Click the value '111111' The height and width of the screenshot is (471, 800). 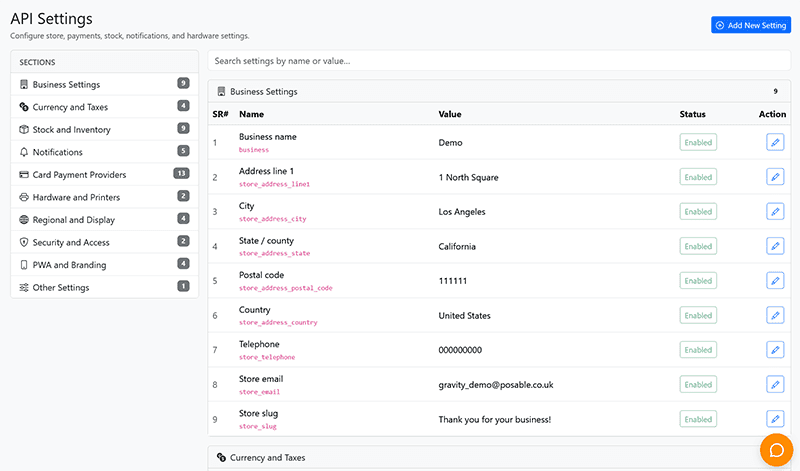point(453,281)
